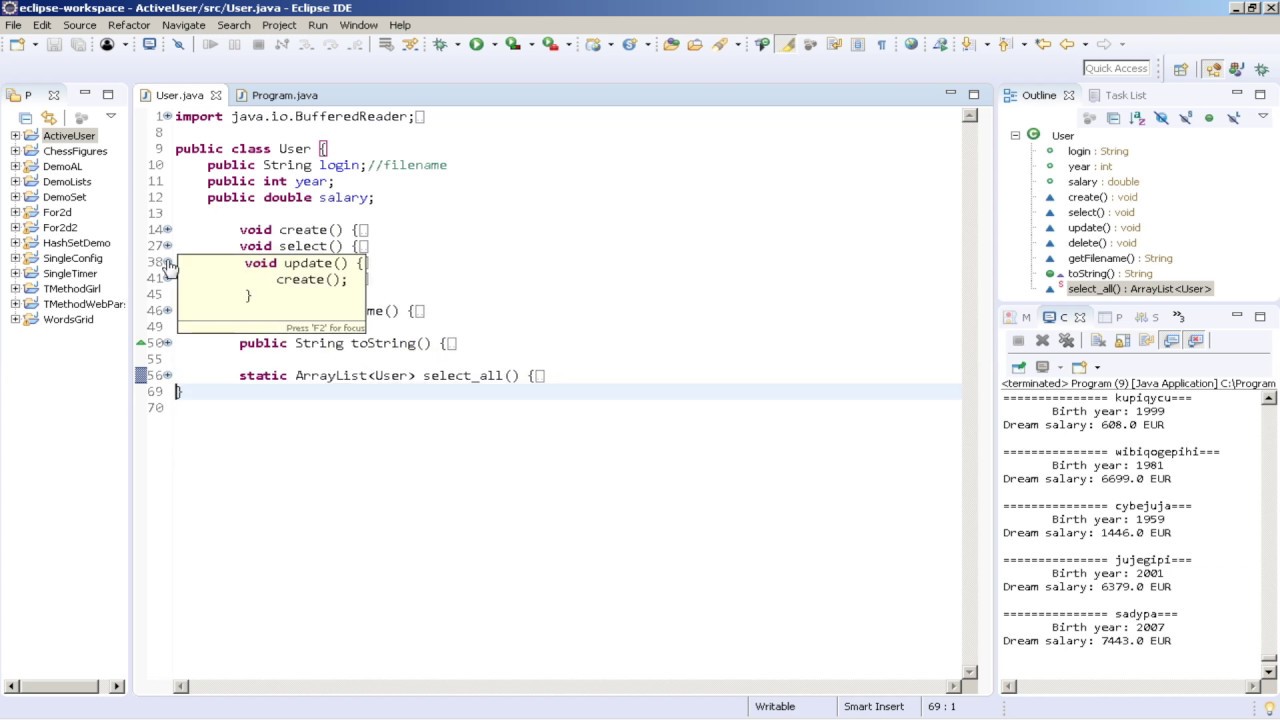Open the Source menu

[x=80, y=25]
